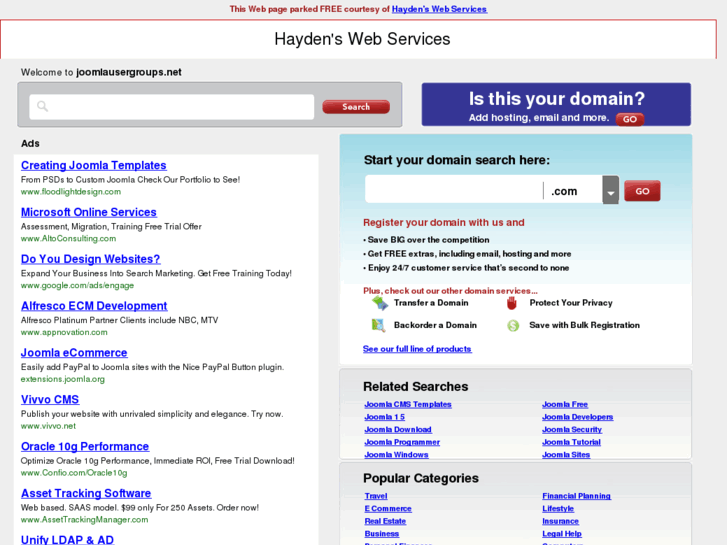Click www.vivvo.net URL text
Image resolution: width=727 pixels, height=545 pixels.
point(48,426)
